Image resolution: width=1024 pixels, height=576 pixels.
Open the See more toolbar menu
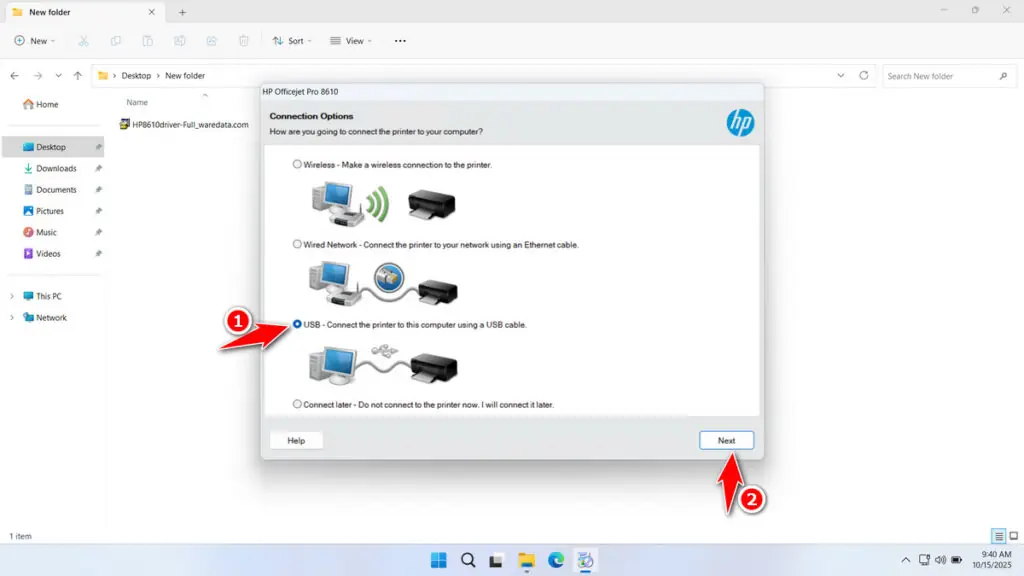tap(399, 40)
